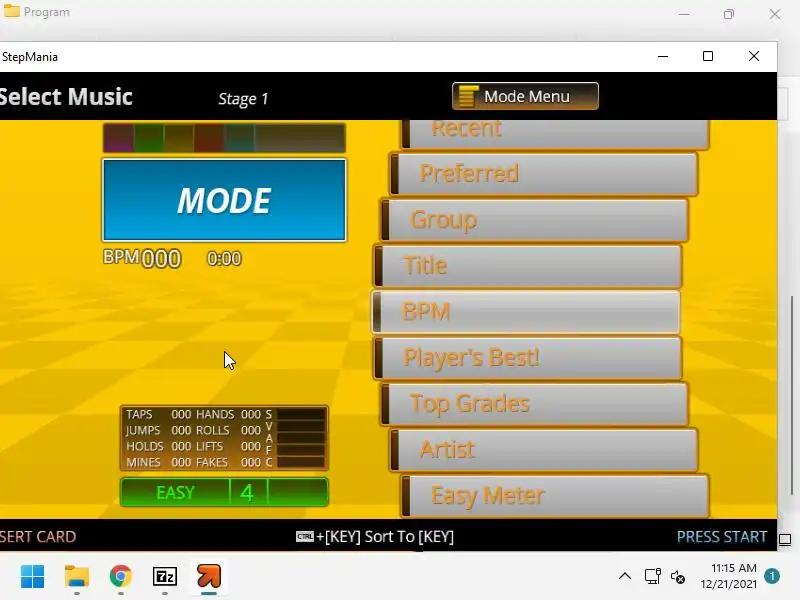The height and width of the screenshot is (600, 800).
Task: Click the small square icon at bottom right
Action: (785, 539)
